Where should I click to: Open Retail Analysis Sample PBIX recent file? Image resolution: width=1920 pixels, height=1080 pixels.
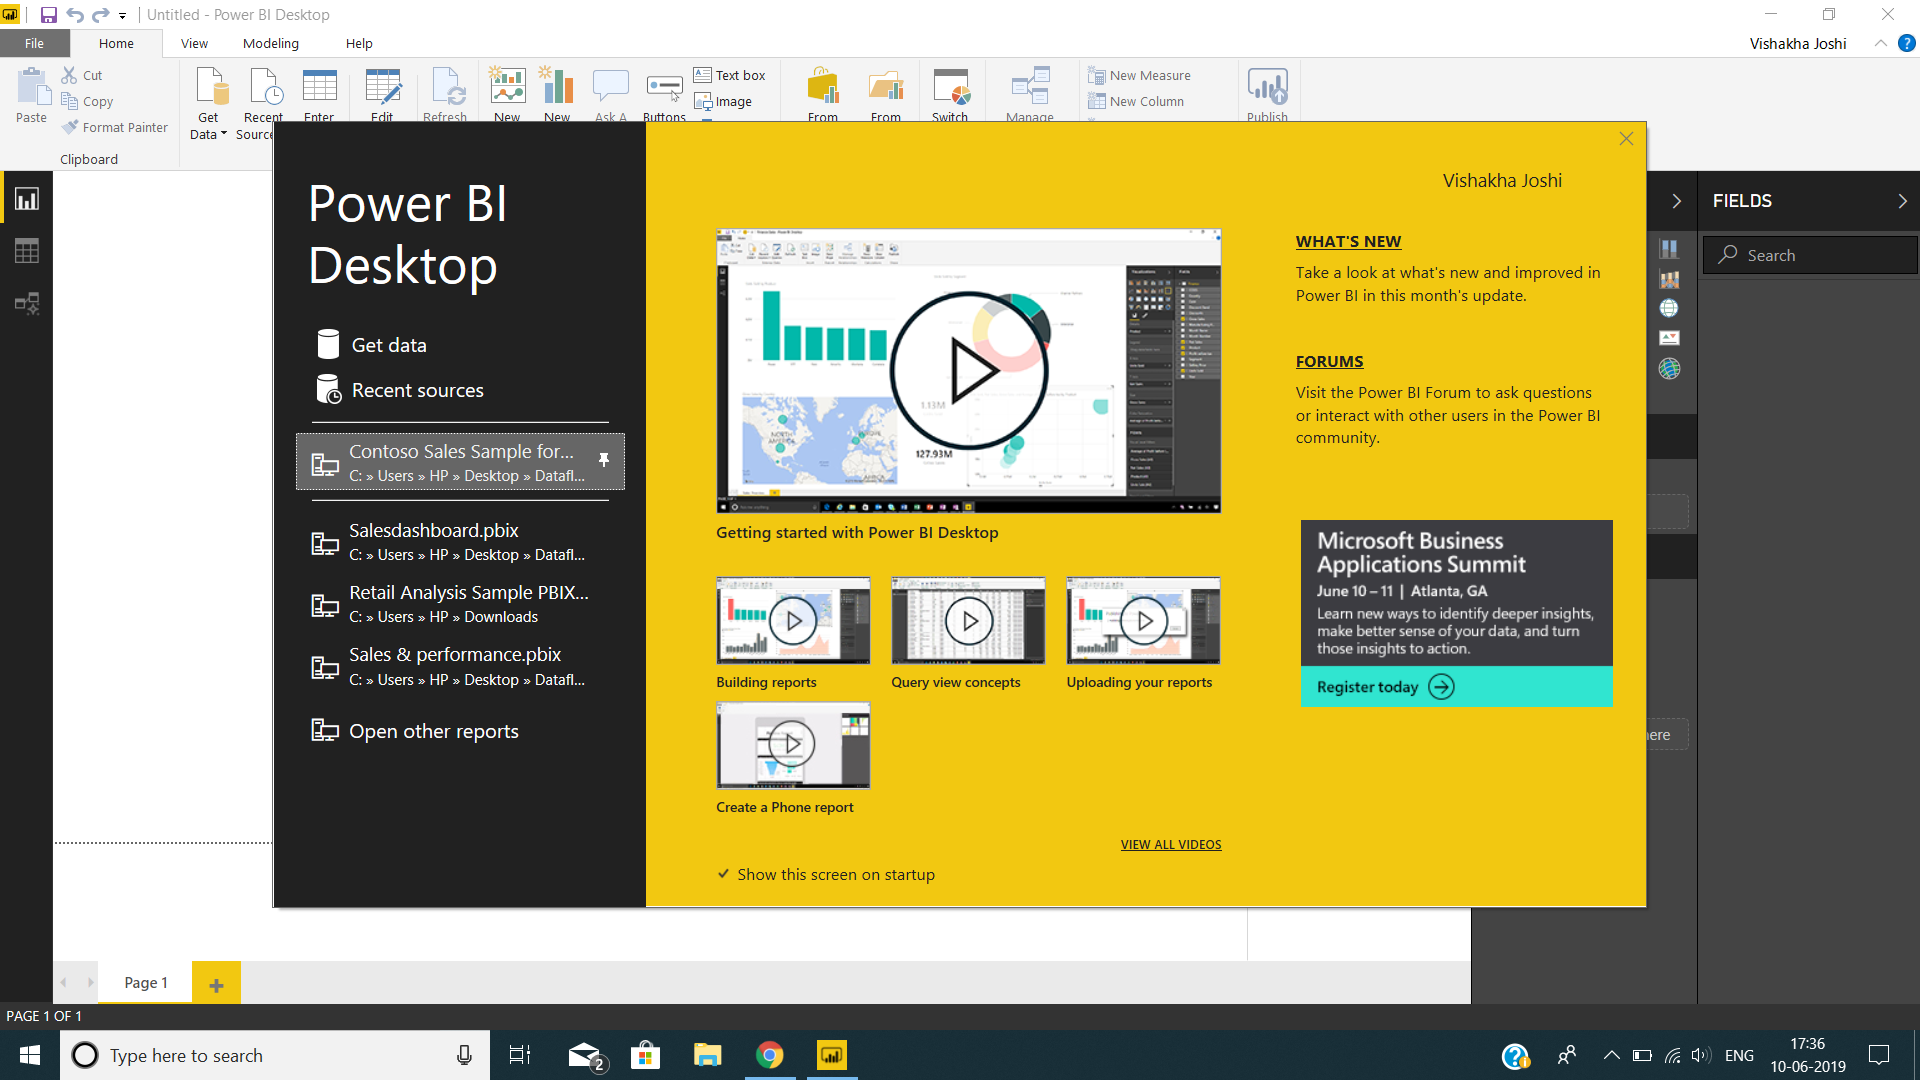point(450,604)
